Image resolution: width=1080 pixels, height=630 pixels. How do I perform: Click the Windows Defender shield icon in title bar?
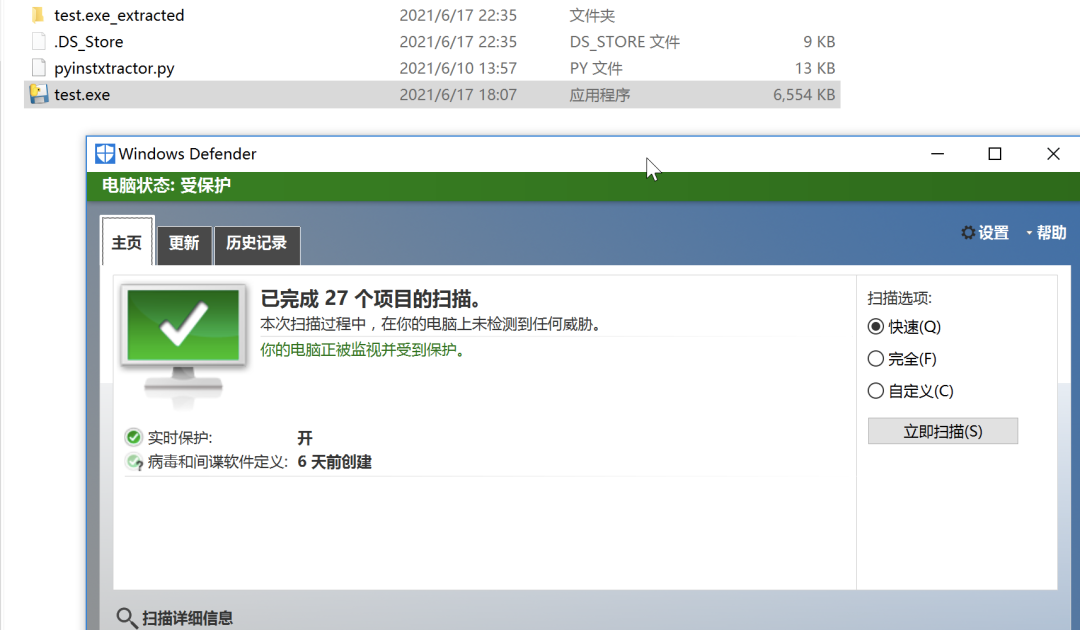point(105,154)
